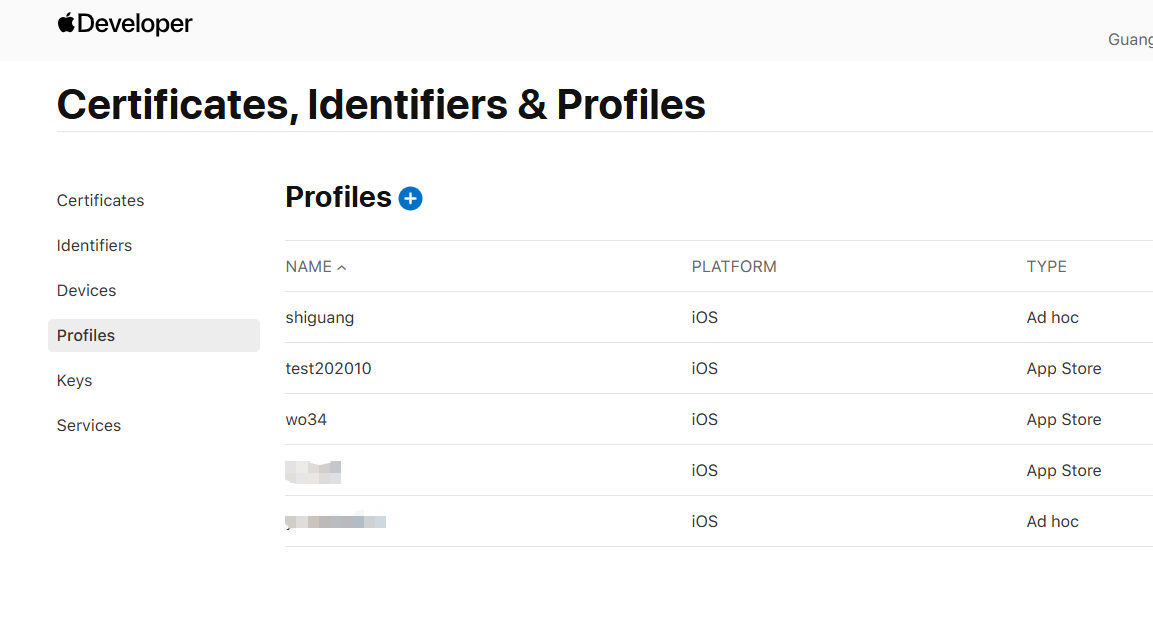Viewport: 1153px width, 625px height.
Task: Click Ad hoc type of shiguang profile
Action: click(1052, 318)
